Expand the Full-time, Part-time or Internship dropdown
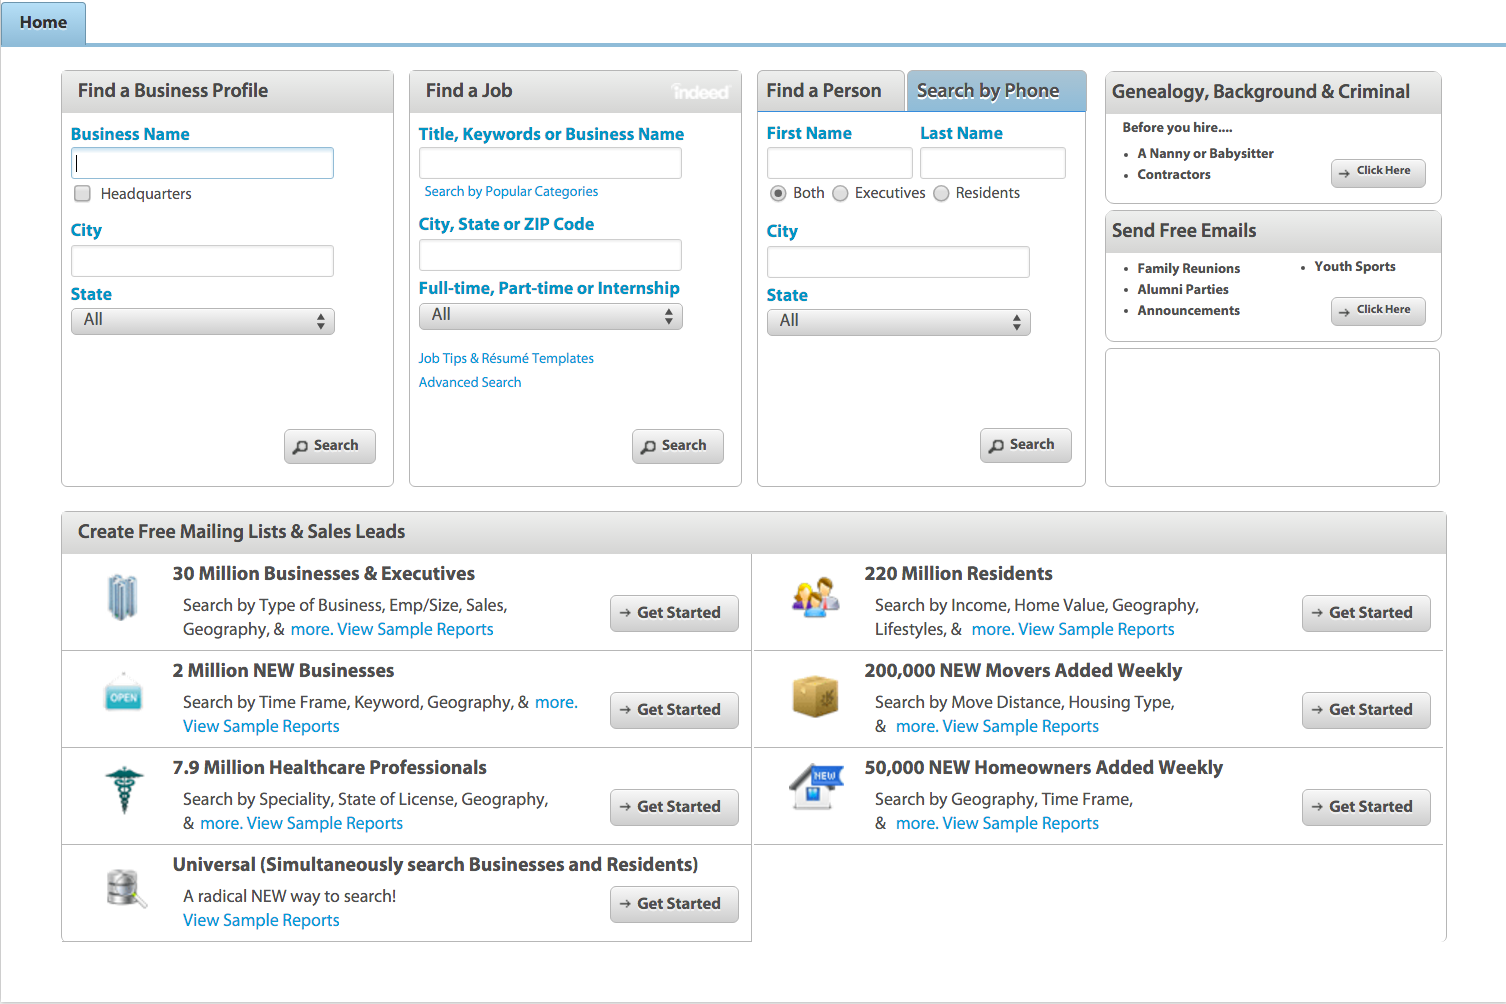The image size is (1506, 1004). pyautogui.click(x=550, y=316)
